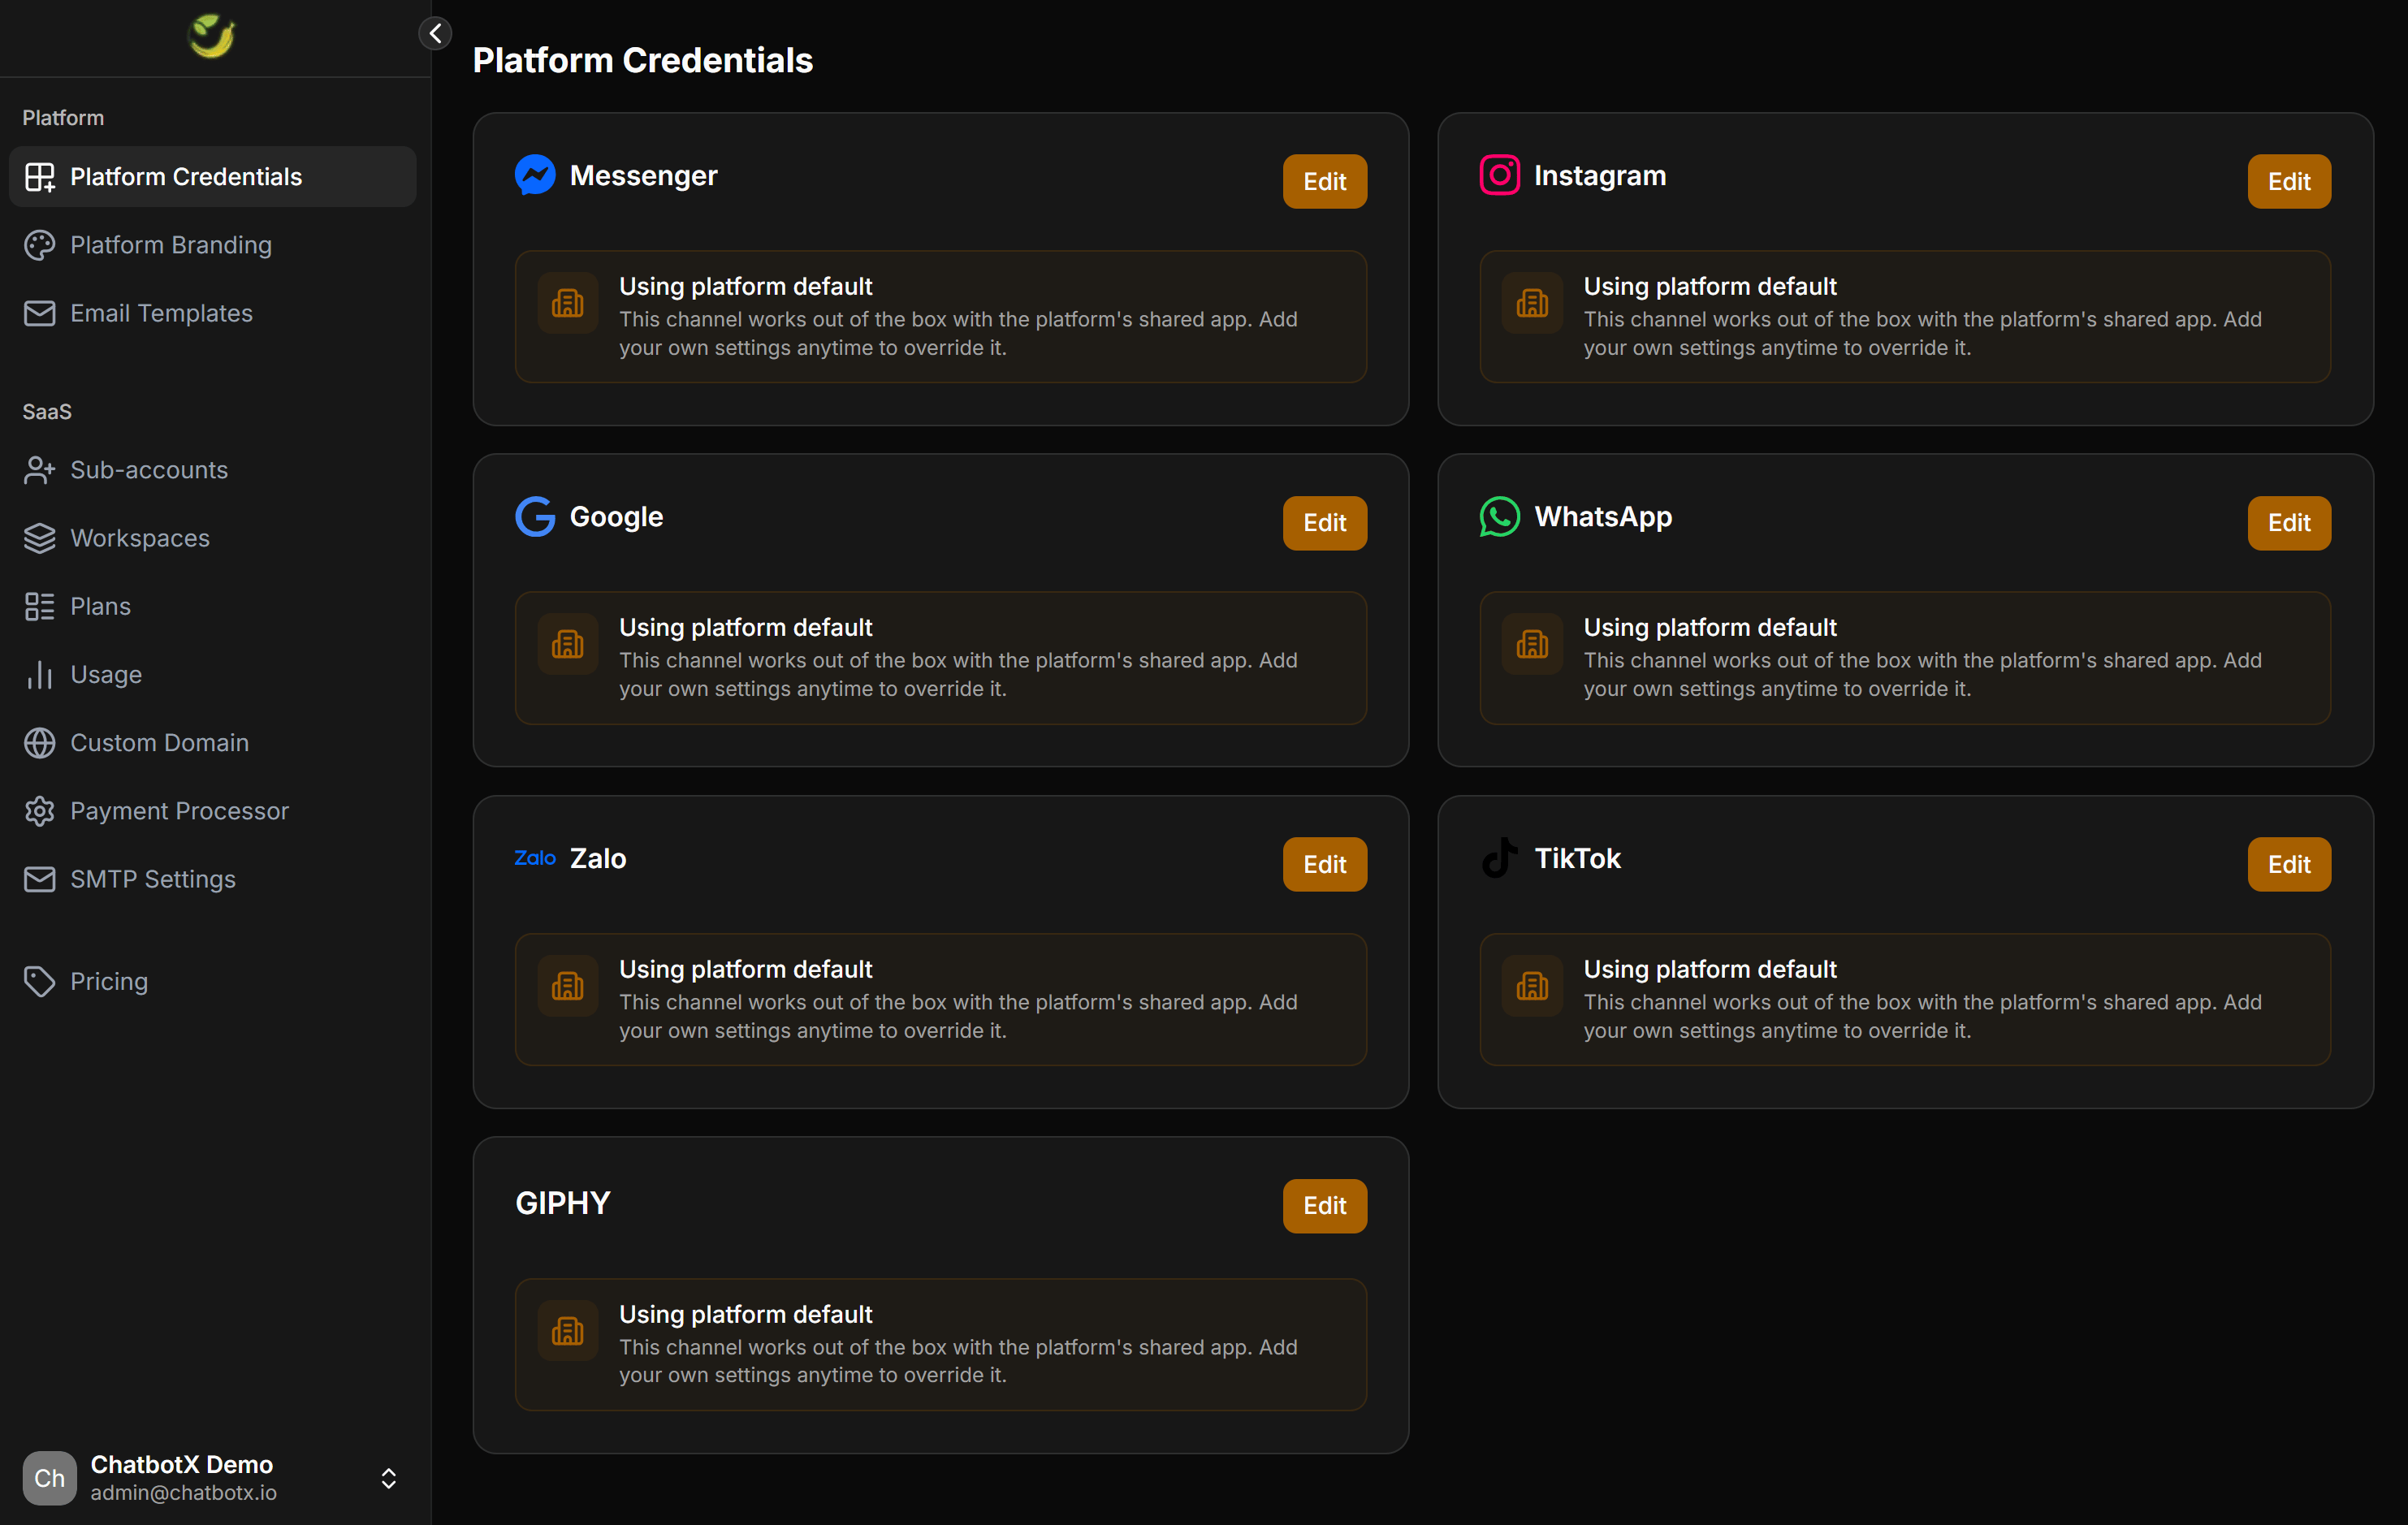Click the Plans list icon
The image size is (2408, 1525).
point(40,606)
